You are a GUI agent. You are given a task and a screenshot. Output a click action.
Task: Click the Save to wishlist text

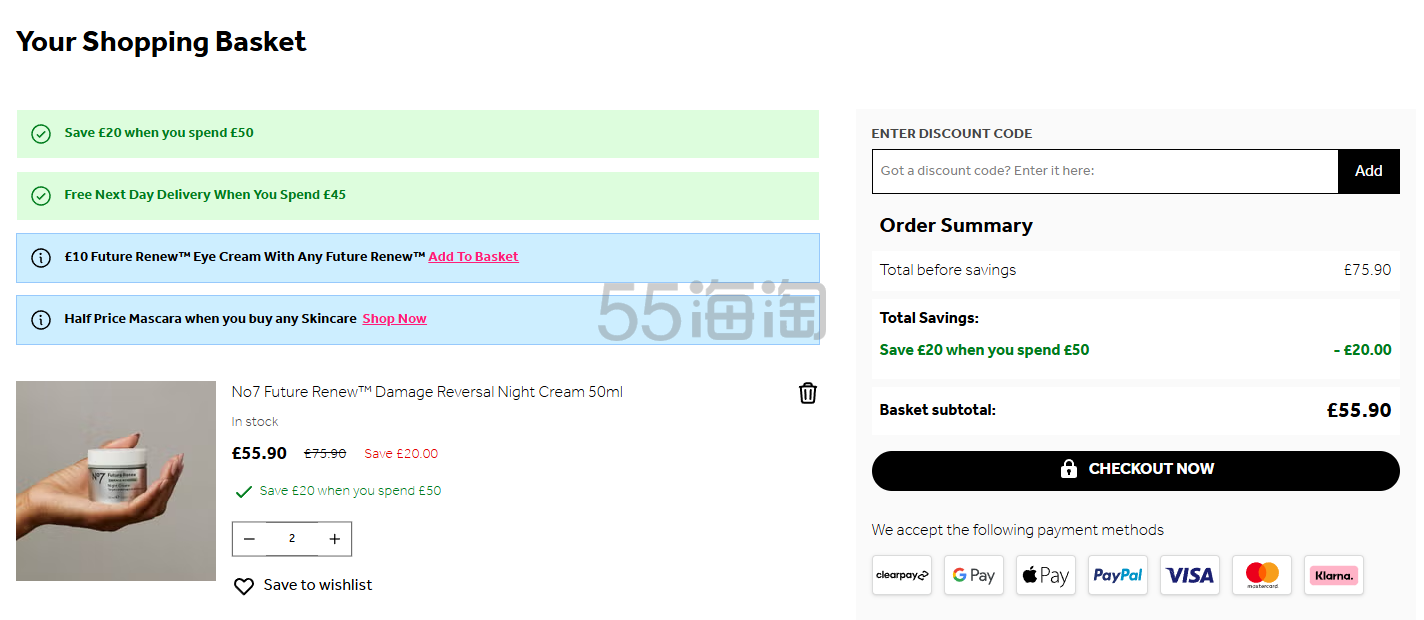click(317, 585)
